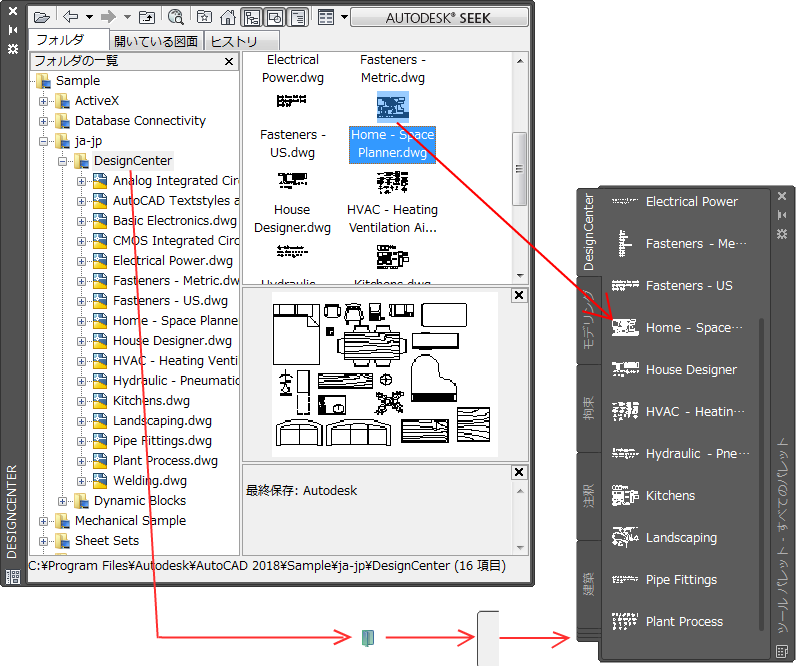797x666 pixels.
Task: Click the palette icon below DESIGNCENTER title
Action: click(x=13, y=577)
